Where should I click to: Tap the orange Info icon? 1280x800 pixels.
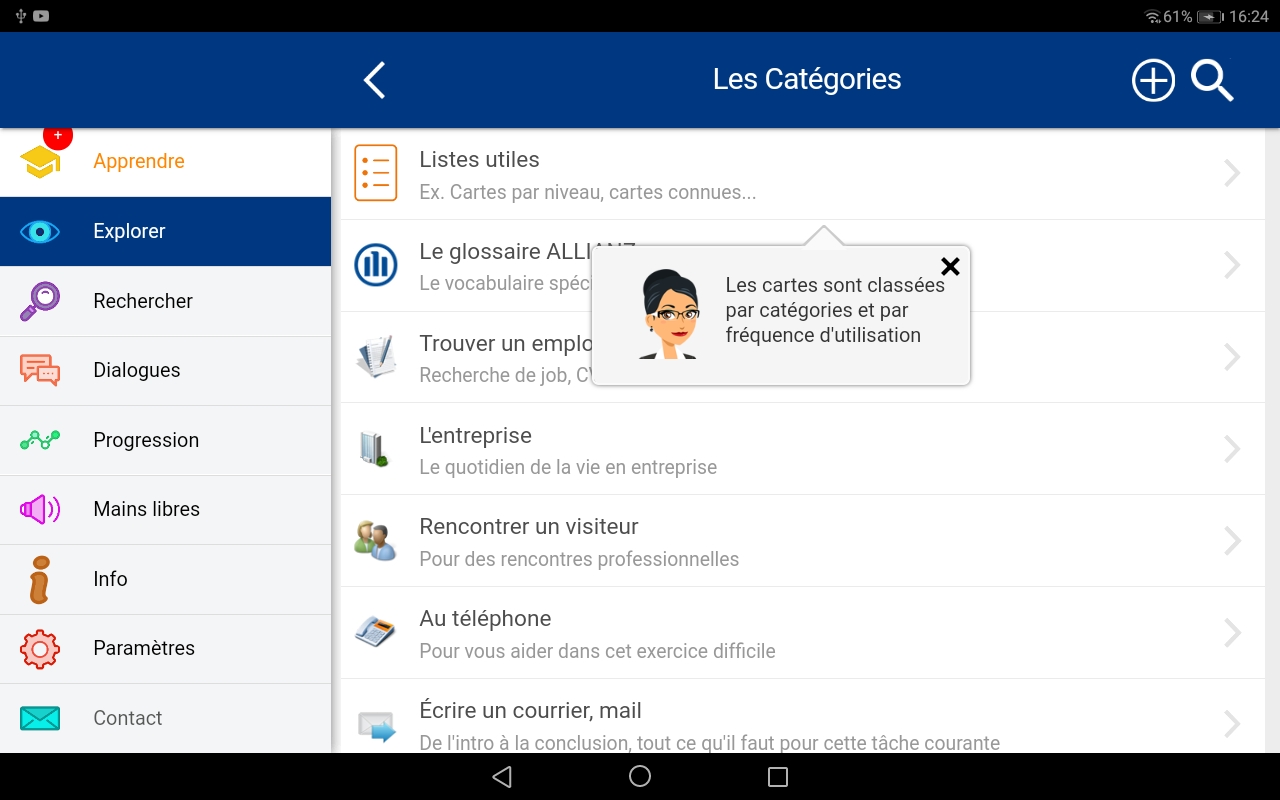pos(39,579)
